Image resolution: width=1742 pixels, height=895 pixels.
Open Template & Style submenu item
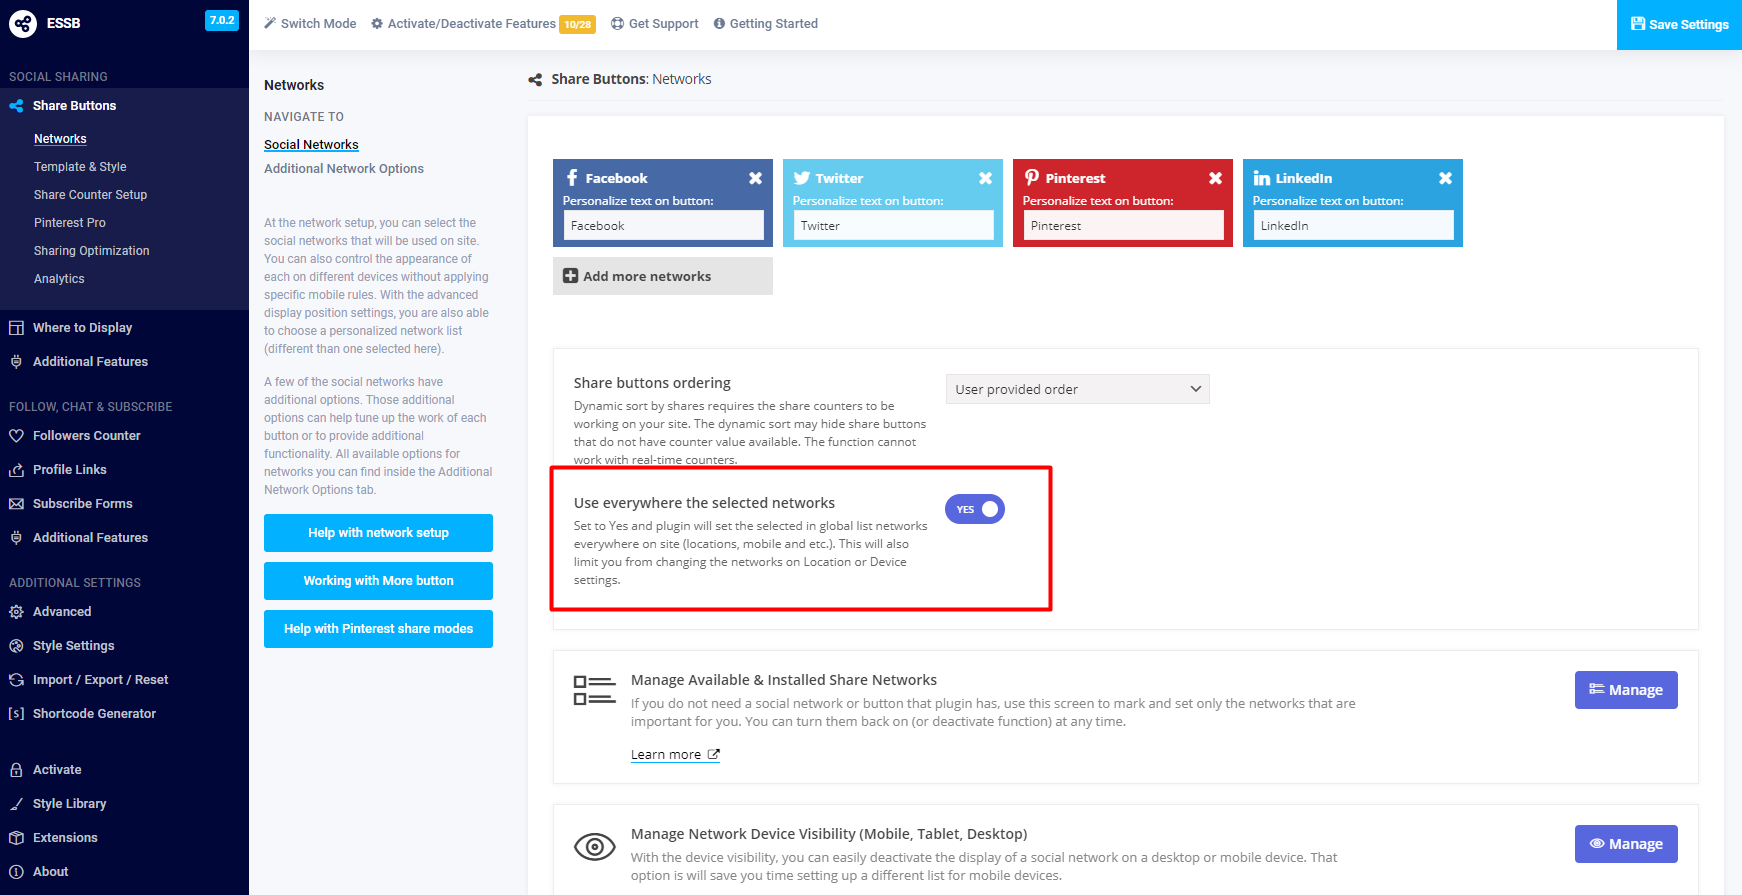coord(80,167)
